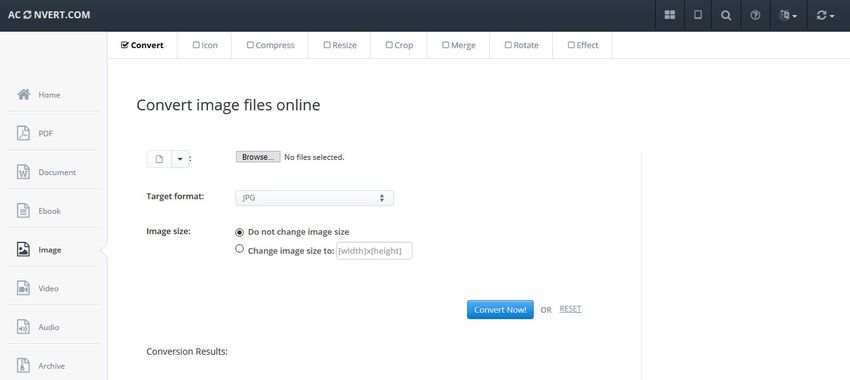Expand the file source caret dropdown
This screenshot has height=380, width=850.
[180, 159]
